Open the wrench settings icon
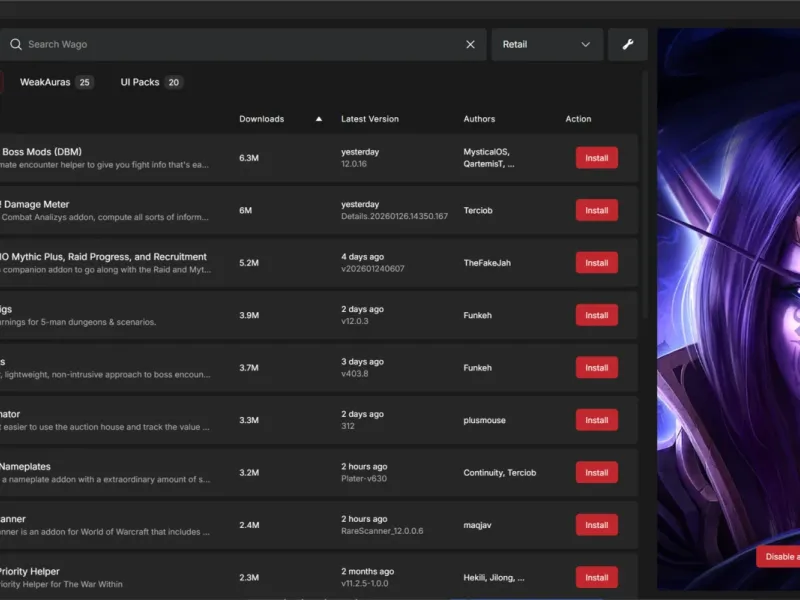The image size is (800, 600). pyautogui.click(x=628, y=44)
